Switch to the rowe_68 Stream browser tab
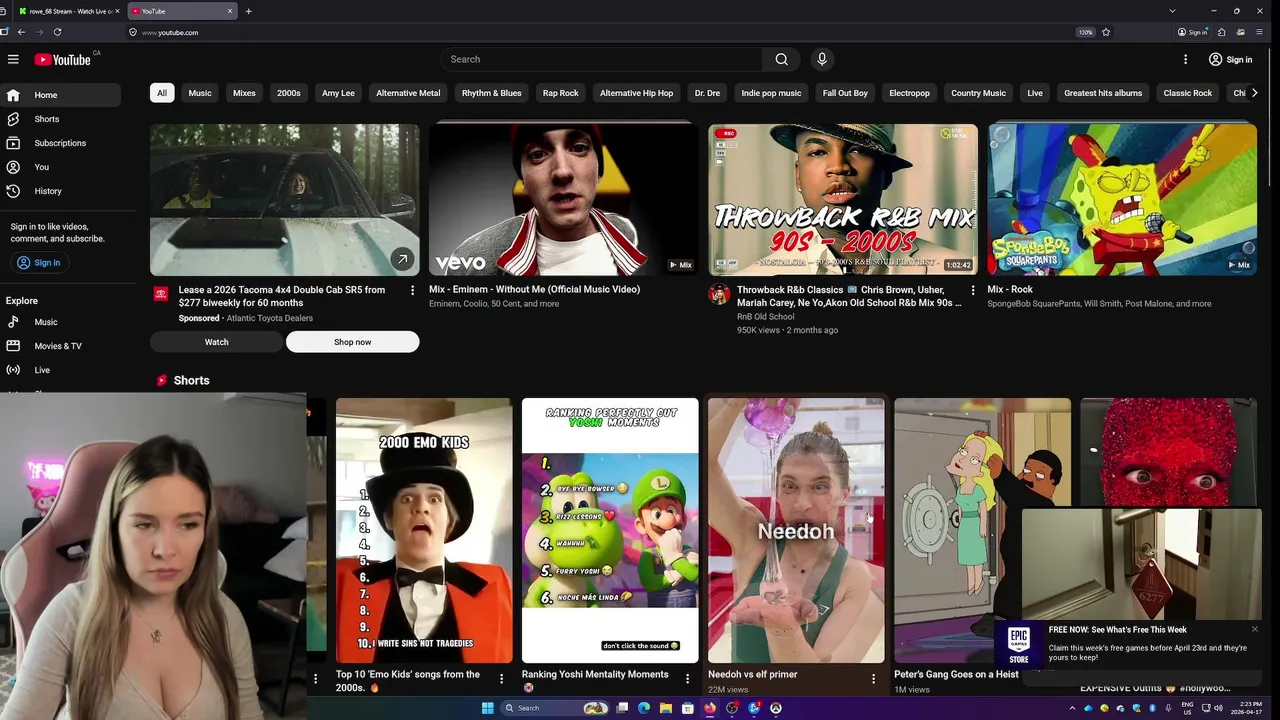 point(68,11)
